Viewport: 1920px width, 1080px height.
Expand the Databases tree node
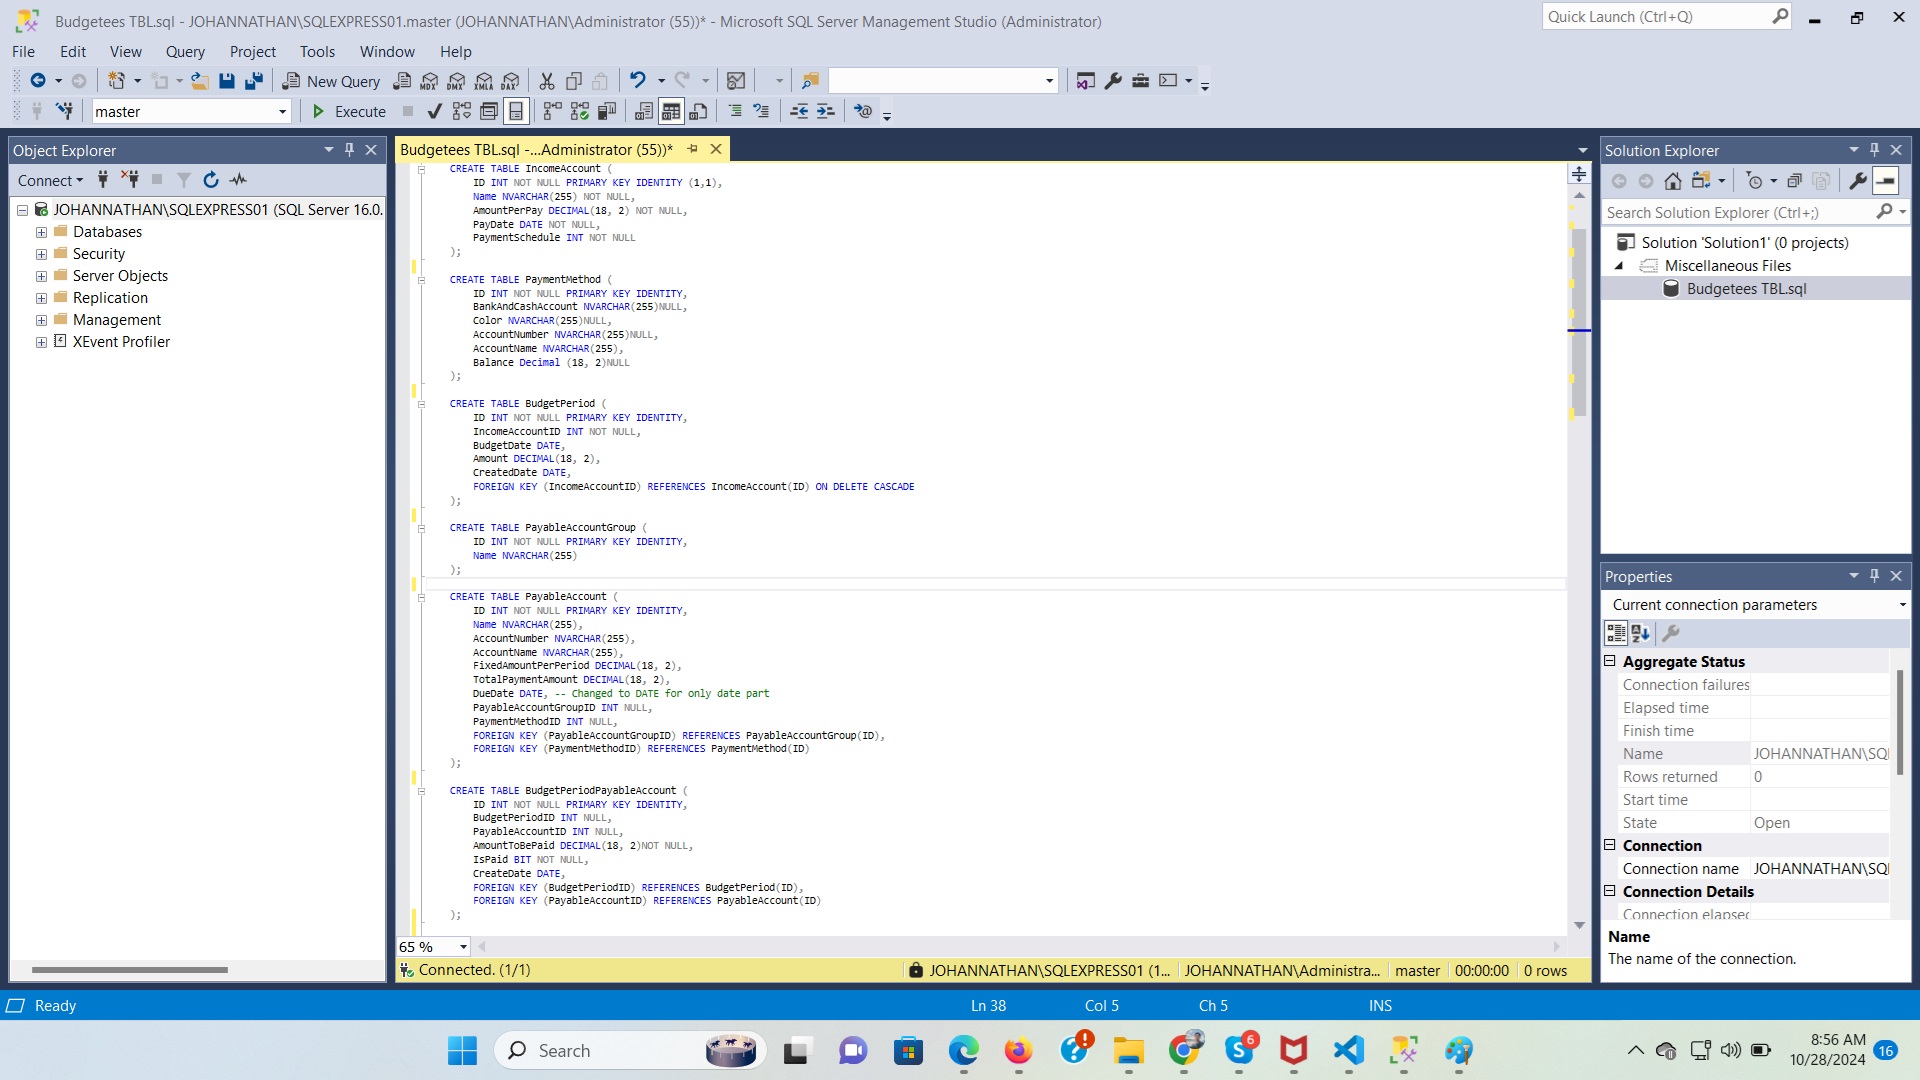click(41, 232)
